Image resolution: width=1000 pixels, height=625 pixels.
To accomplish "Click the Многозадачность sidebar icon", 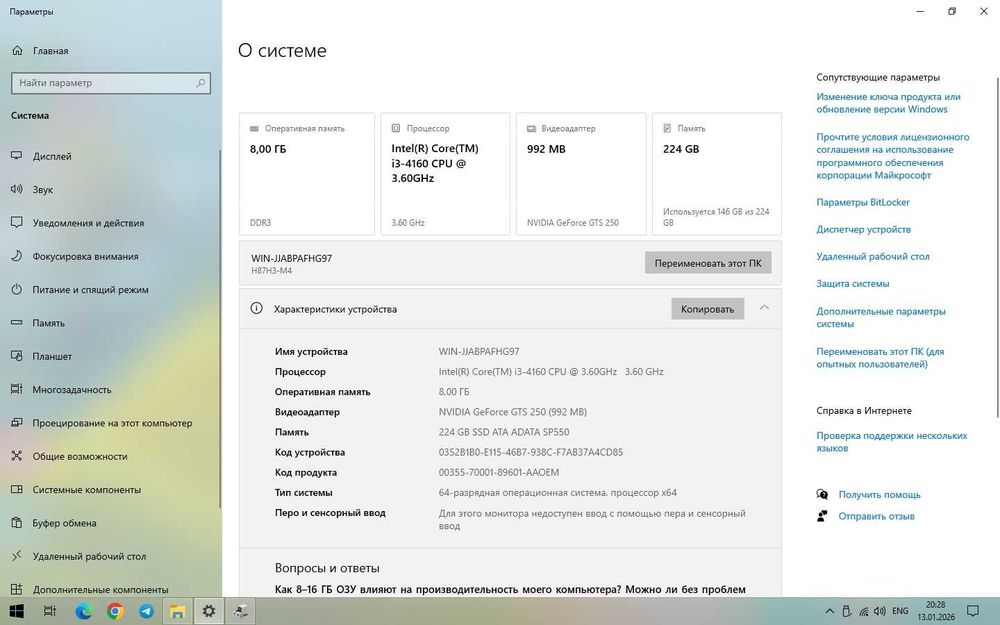I will [x=17, y=389].
